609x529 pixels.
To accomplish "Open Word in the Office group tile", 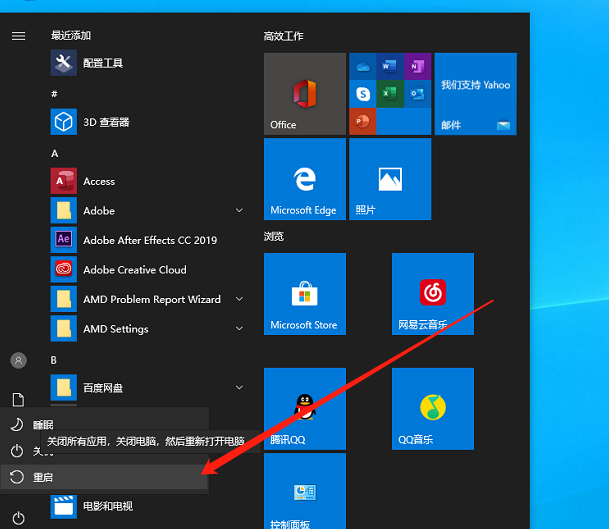I will [x=390, y=67].
